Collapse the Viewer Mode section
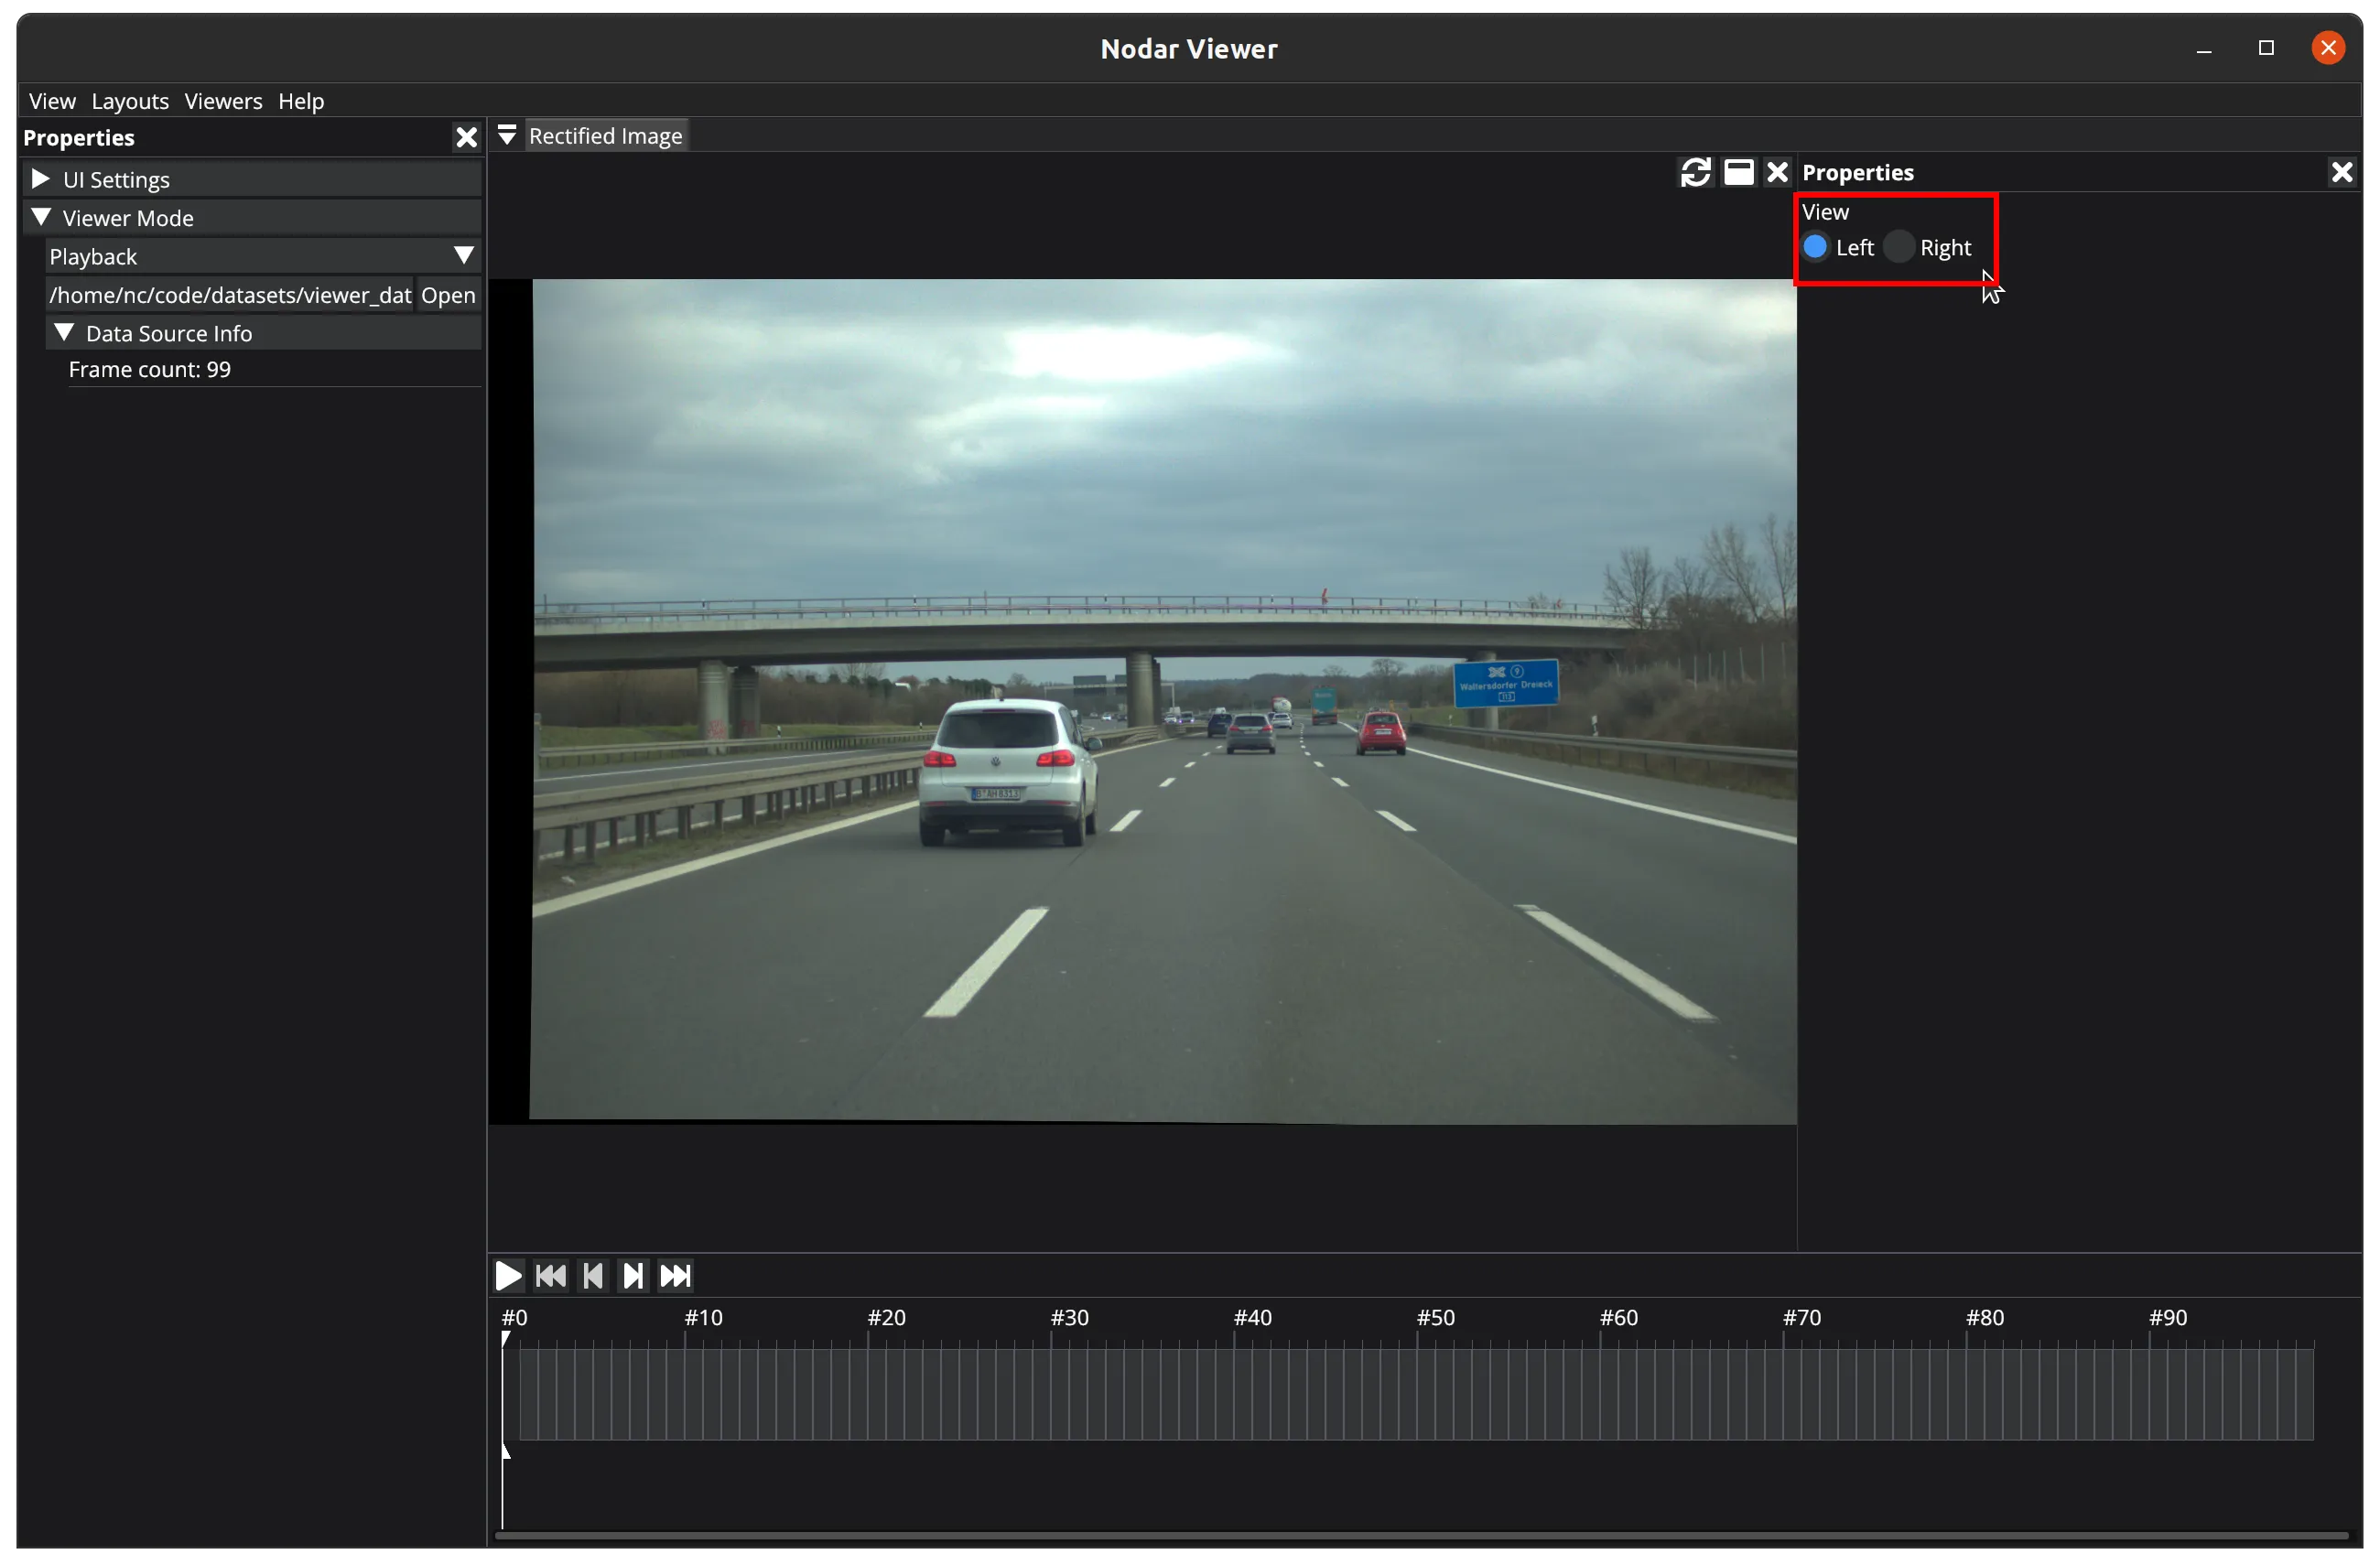Viewport: 2380px width, 1565px height. (41, 218)
